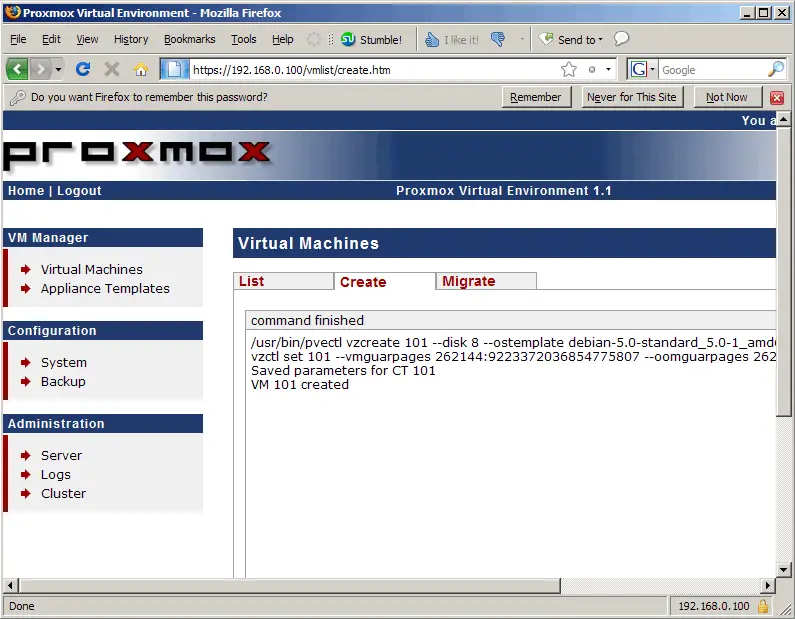
Task: Bookmark this page with the star icon
Action: click(x=569, y=69)
